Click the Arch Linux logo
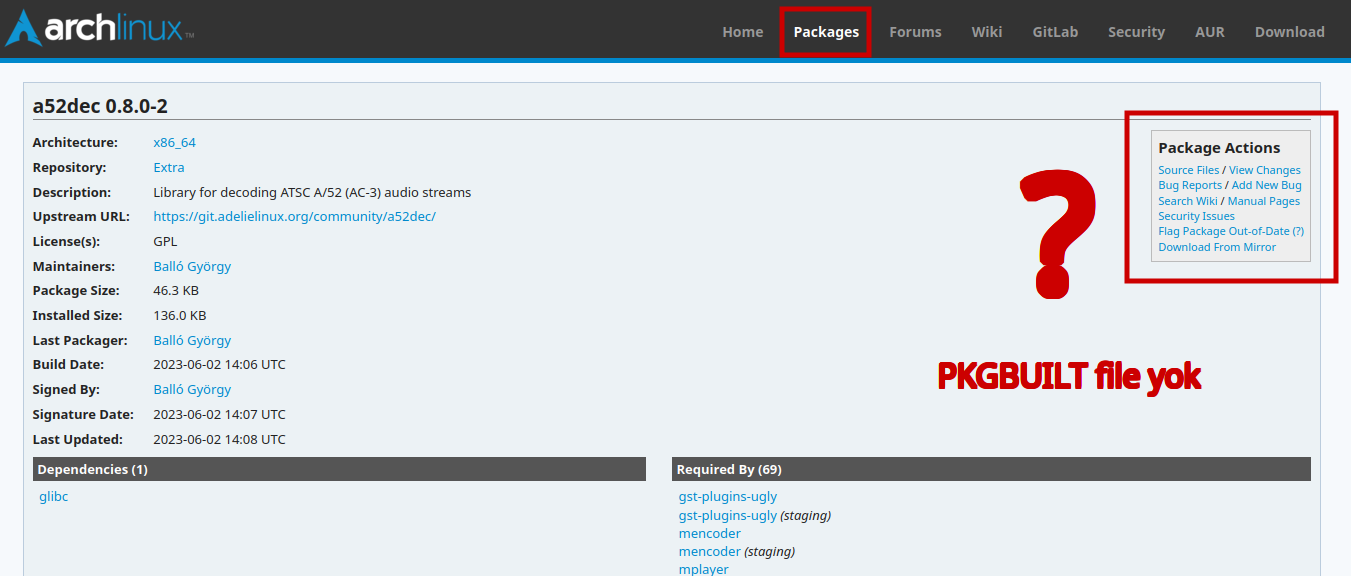Viewport: 1351px width, 576px height. pos(100,29)
